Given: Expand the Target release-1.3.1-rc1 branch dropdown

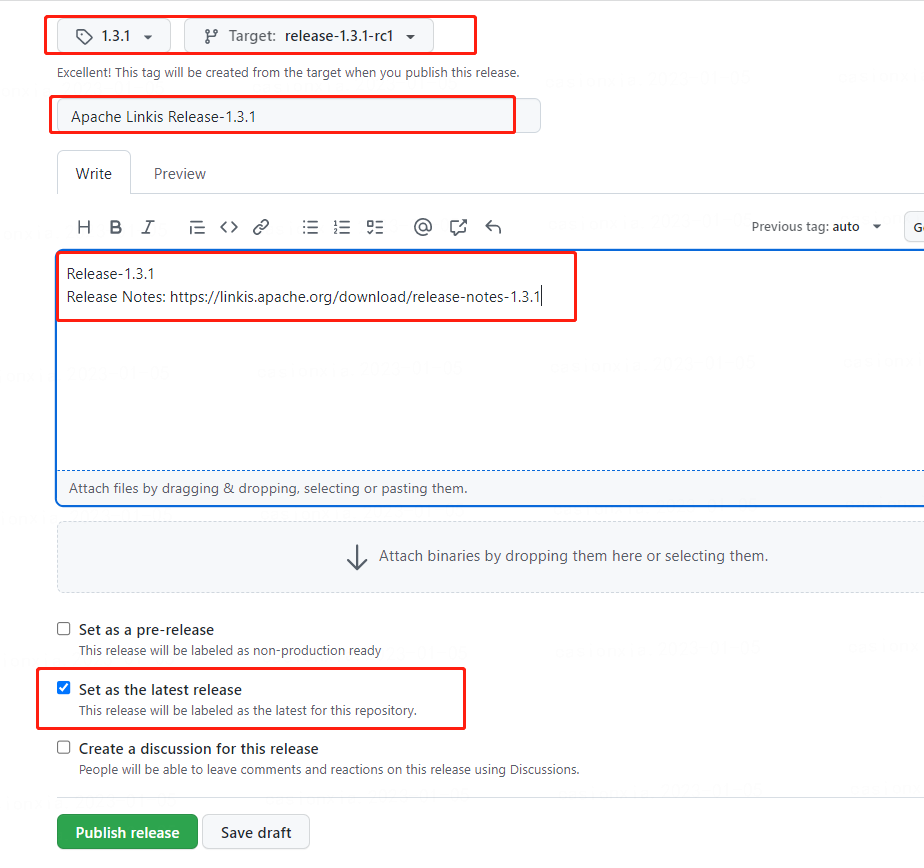Looking at the screenshot, I should [x=308, y=36].
